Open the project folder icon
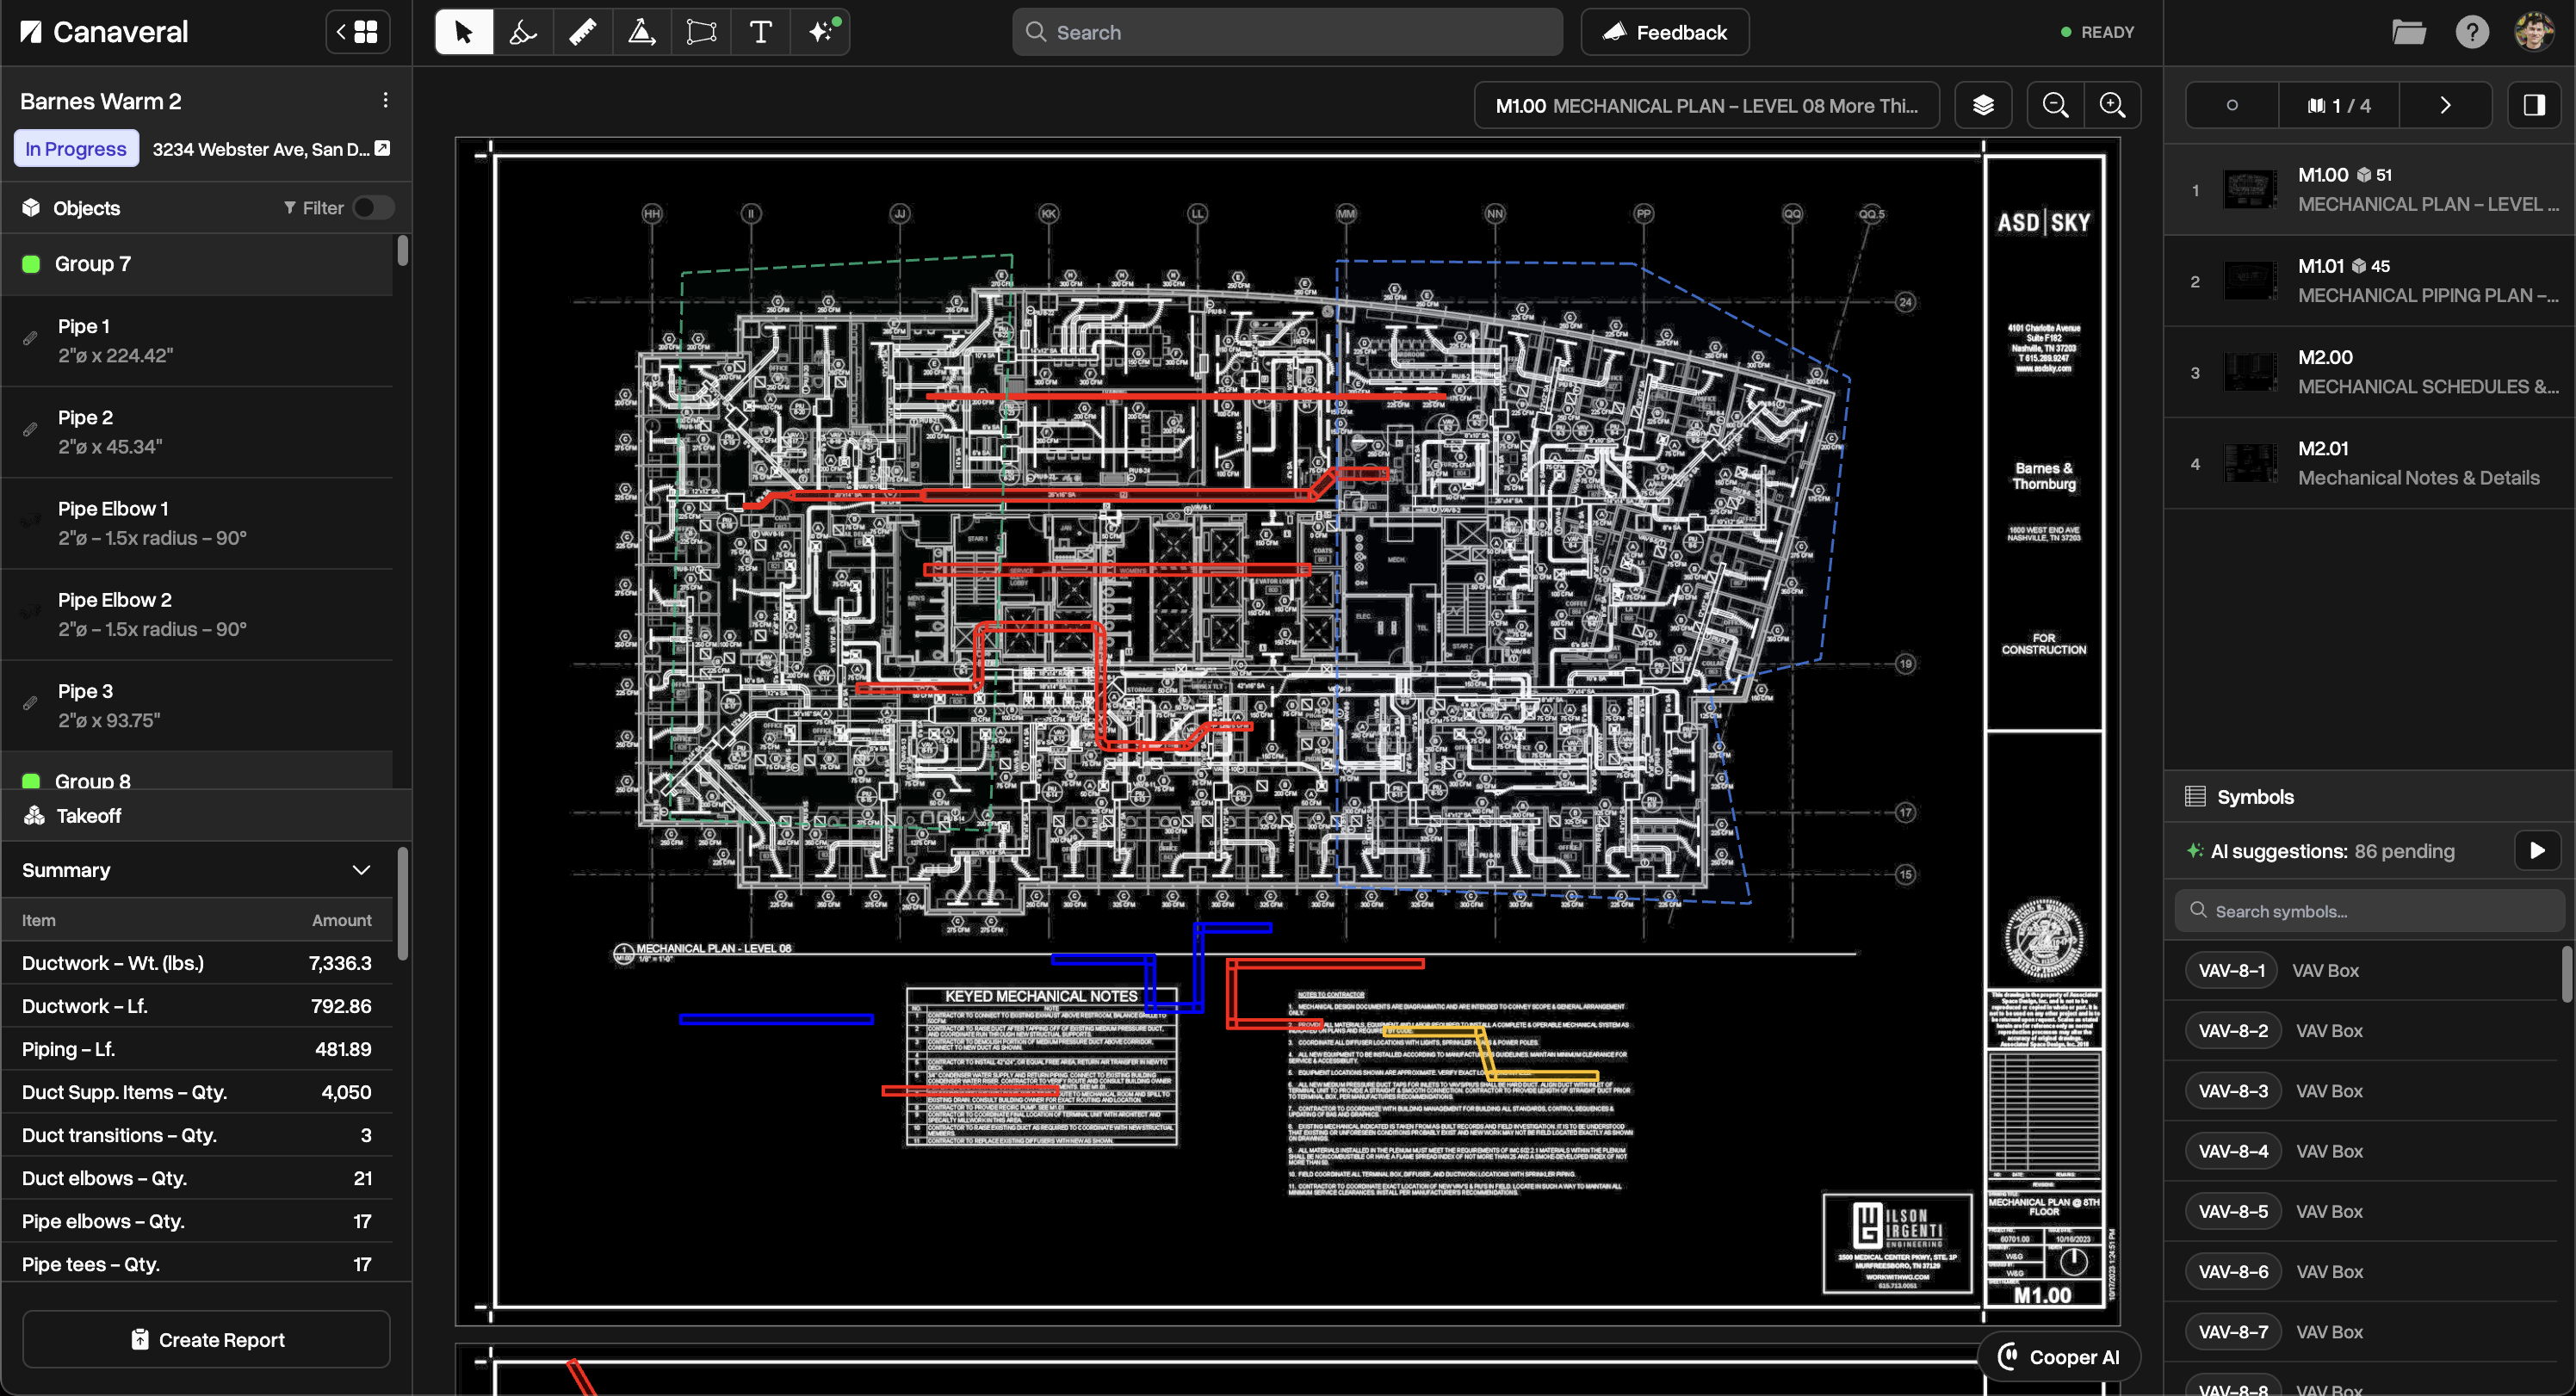2576x1396 pixels. (x=2409, y=32)
